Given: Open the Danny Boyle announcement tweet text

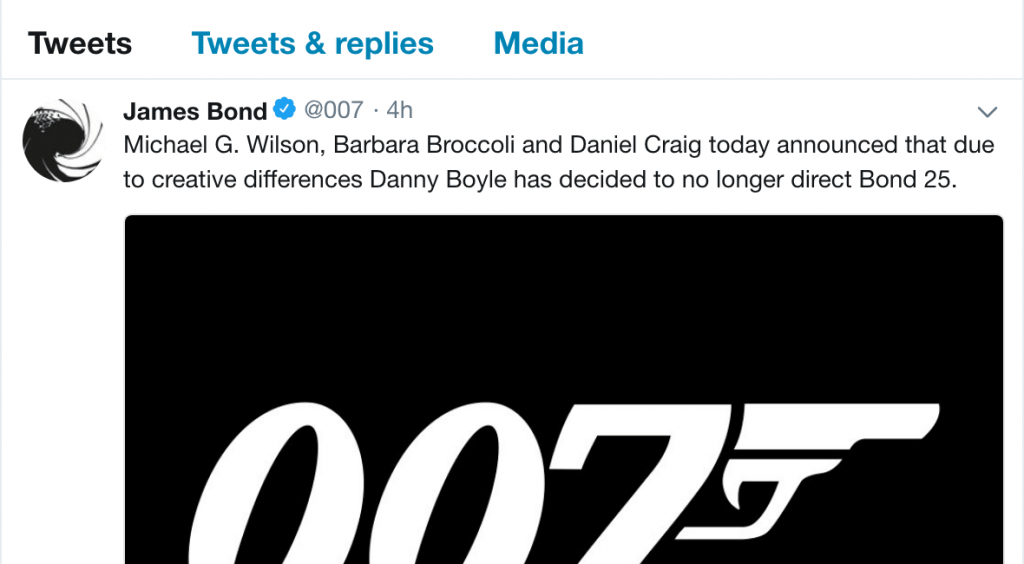Looking at the screenshot, I should click(x=558, y=162).
